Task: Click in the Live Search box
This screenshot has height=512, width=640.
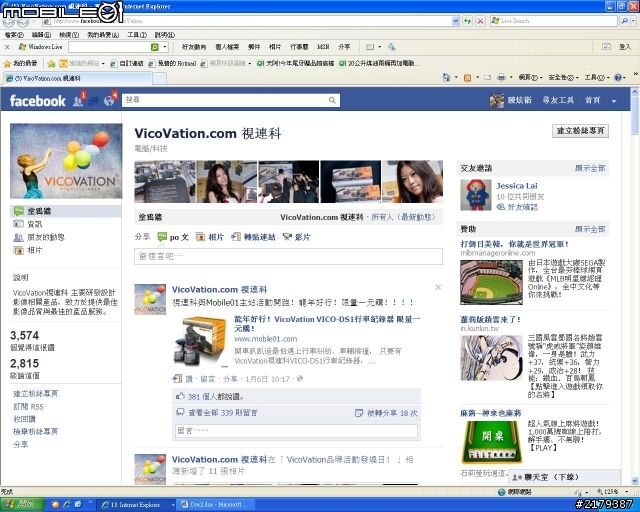Action: click(555, 21)
